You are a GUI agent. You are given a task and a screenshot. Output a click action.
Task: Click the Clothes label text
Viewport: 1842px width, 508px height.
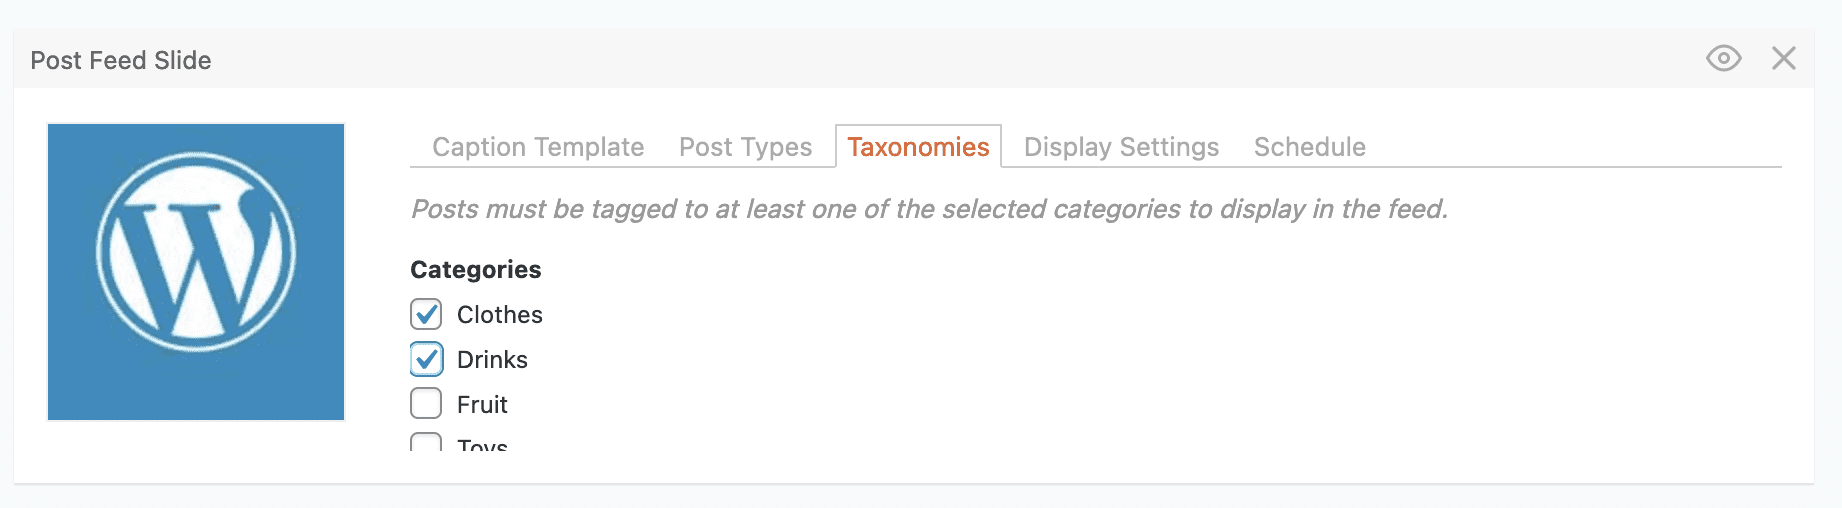[499, 315]
